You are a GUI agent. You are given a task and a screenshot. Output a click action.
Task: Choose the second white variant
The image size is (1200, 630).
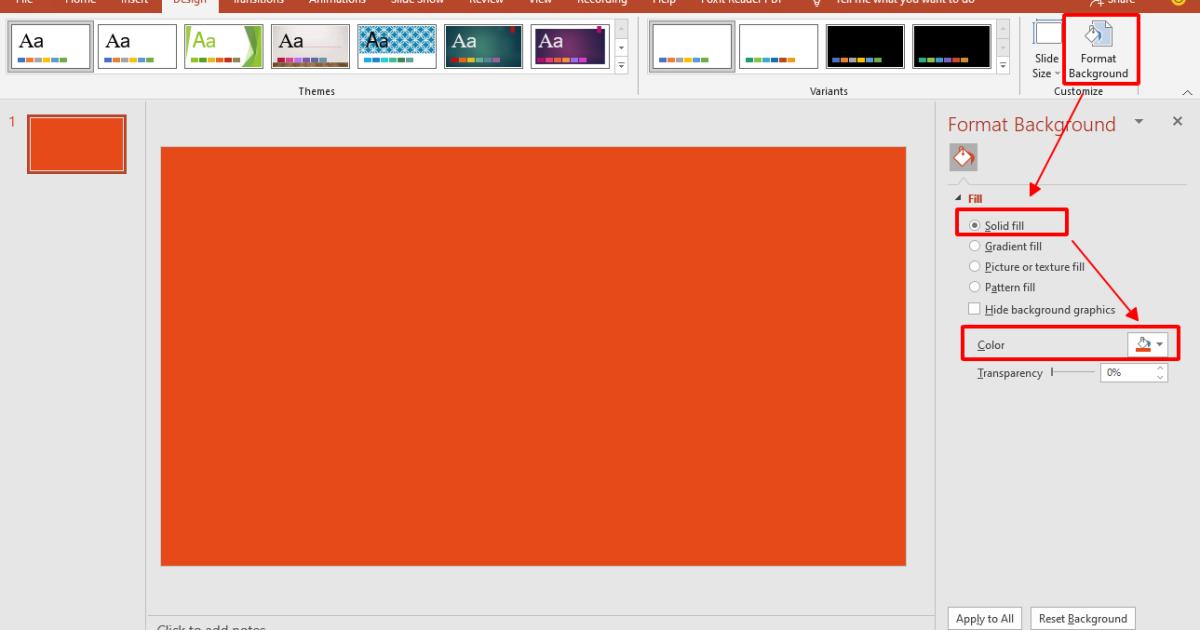[x=778, y=46]
